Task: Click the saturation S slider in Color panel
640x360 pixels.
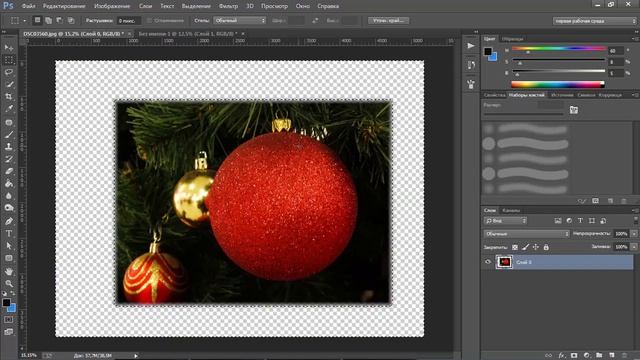Action: point(559,60)
